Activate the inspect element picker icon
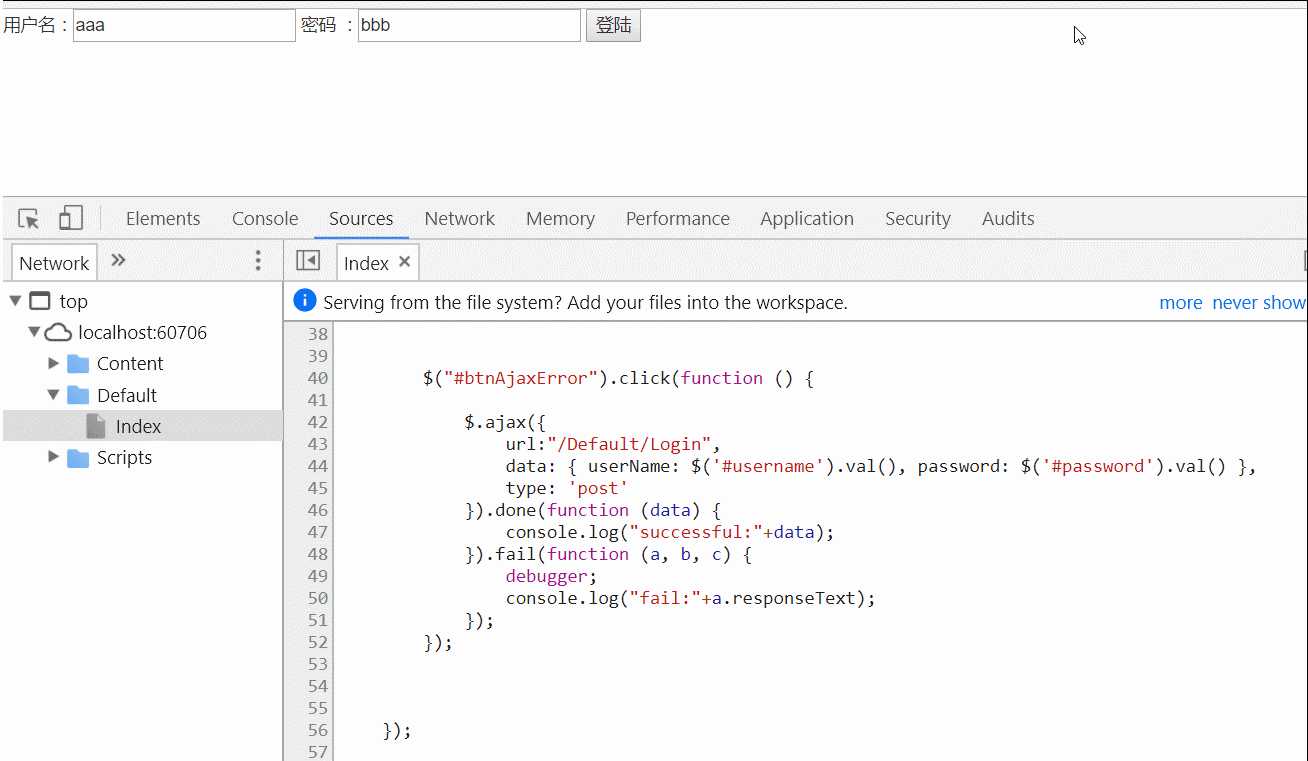Screen dimensions: 1308x761 click(x=29, y=219)
